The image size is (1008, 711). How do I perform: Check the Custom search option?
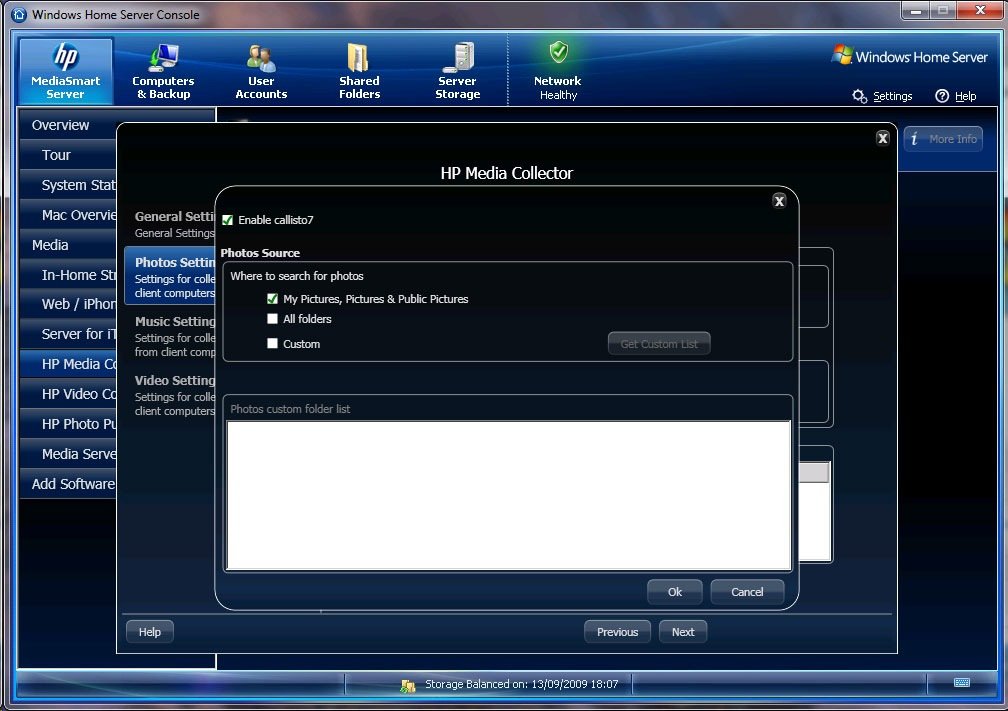273,344
